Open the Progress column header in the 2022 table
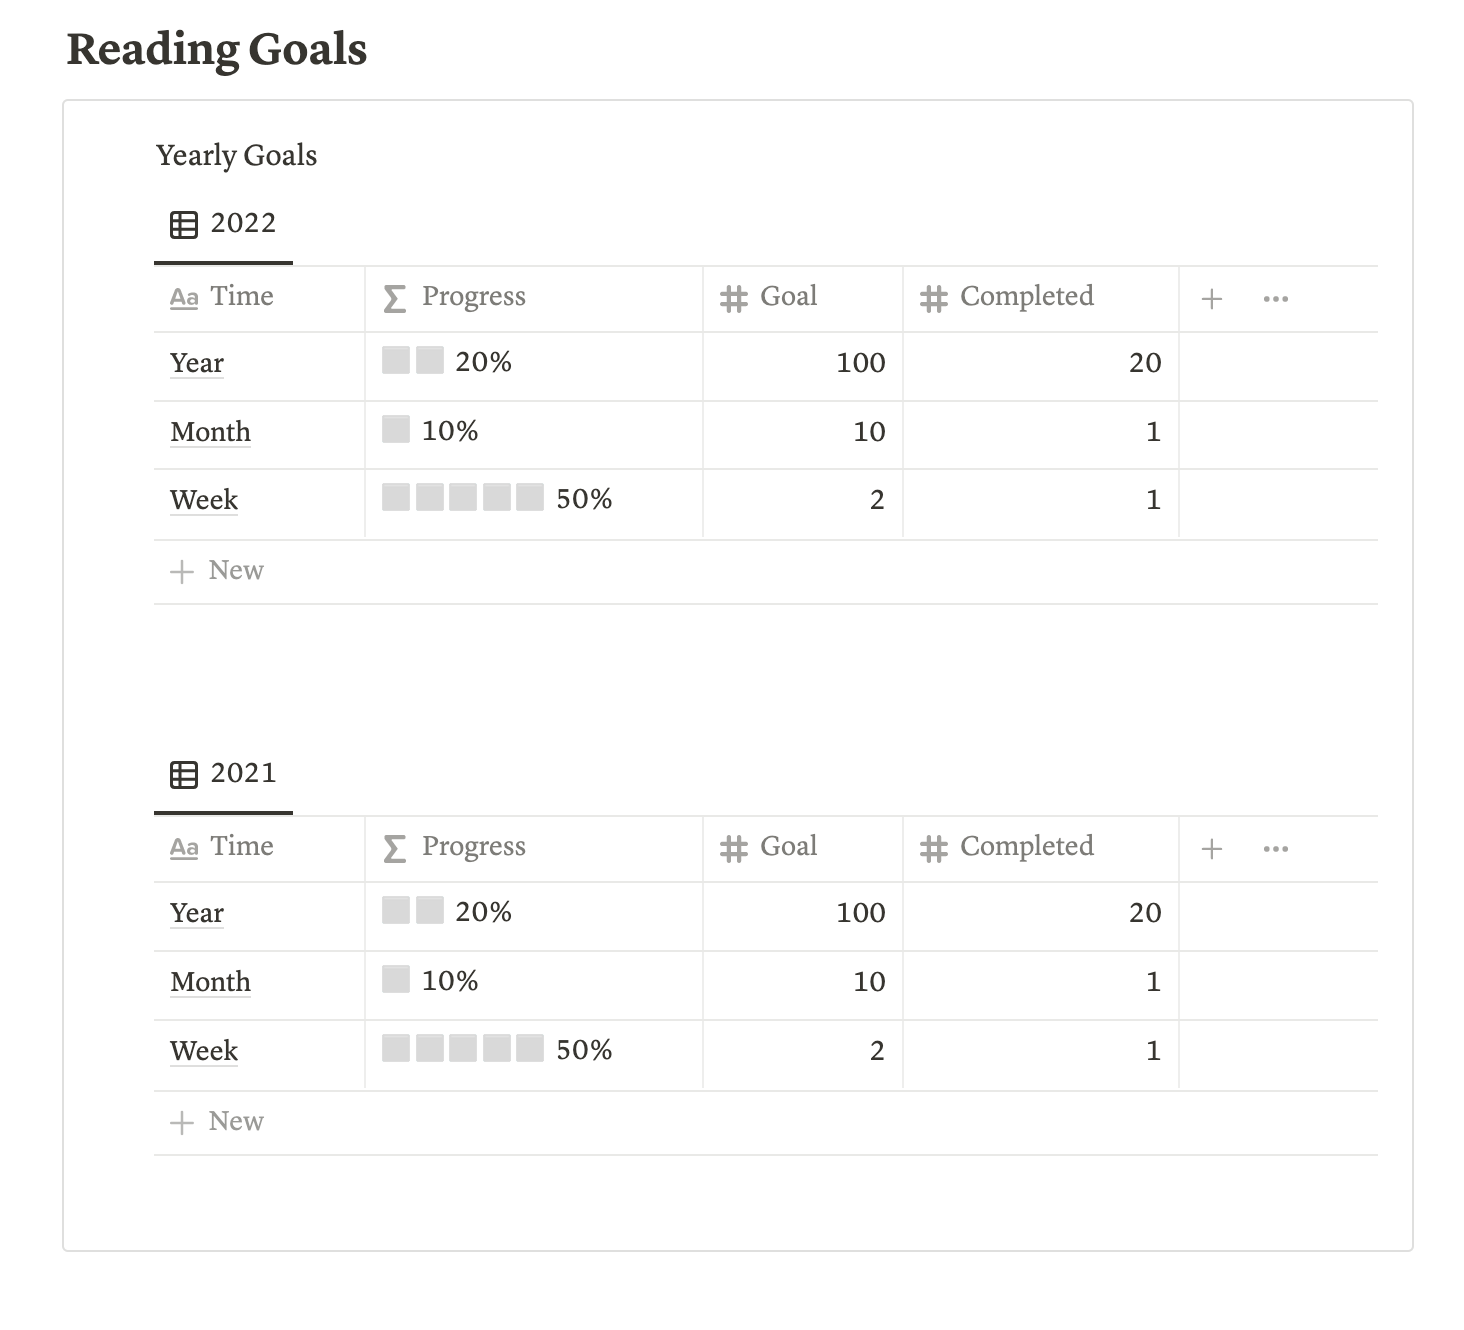 [534, 299]
